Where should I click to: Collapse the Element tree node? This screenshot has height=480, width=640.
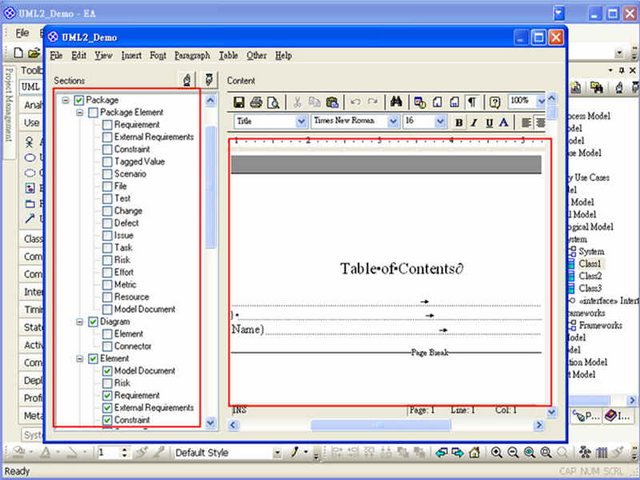click(x=80, y=358)
